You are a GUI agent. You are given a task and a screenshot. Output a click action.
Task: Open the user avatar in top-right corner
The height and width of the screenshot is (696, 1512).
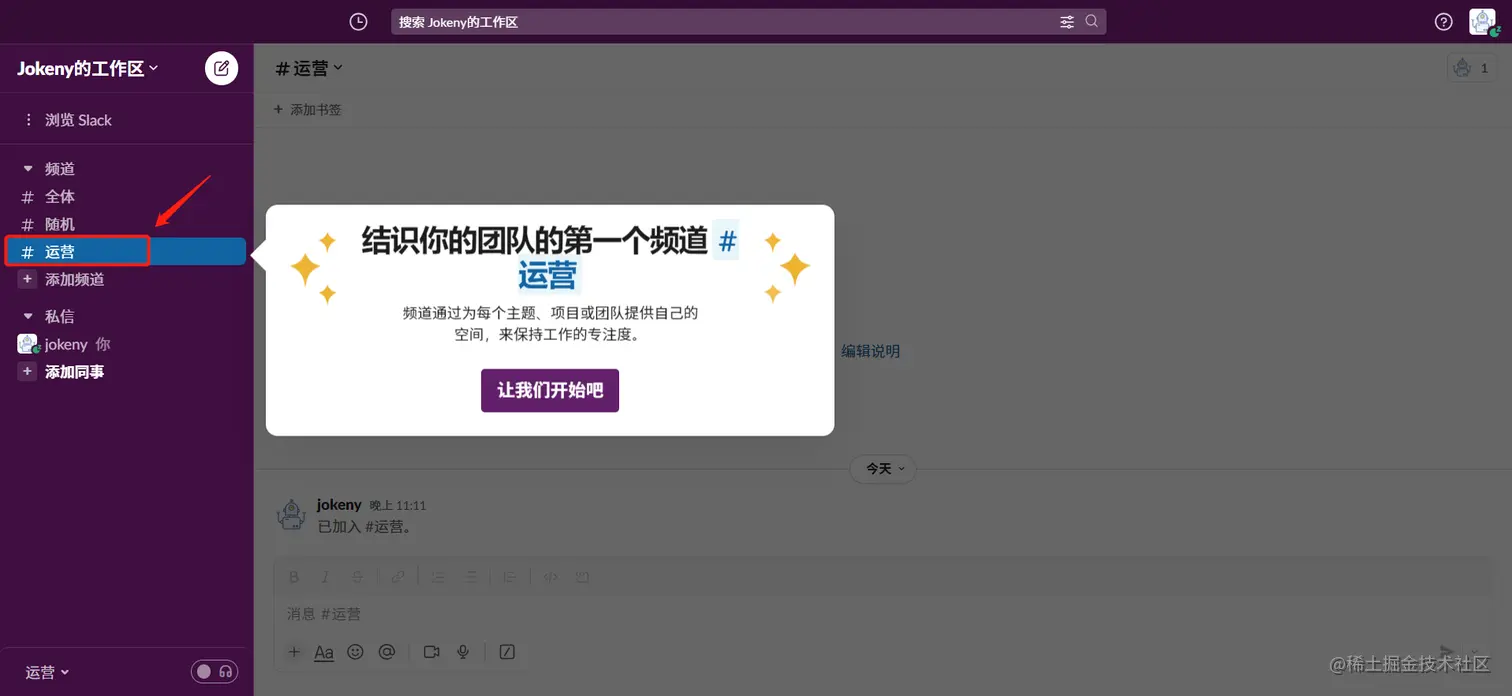[1482, 22]
